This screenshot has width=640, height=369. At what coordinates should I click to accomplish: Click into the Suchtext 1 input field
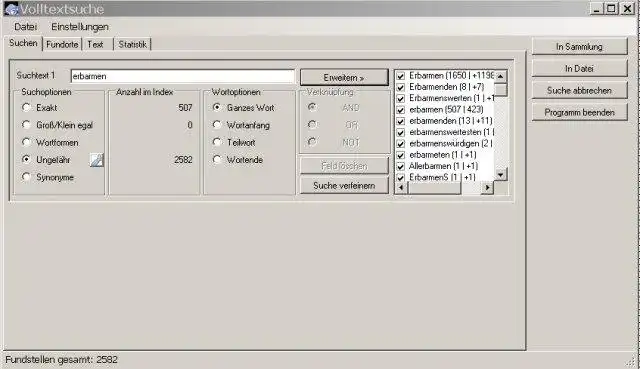pyautogui.click(x=182, y=76)
